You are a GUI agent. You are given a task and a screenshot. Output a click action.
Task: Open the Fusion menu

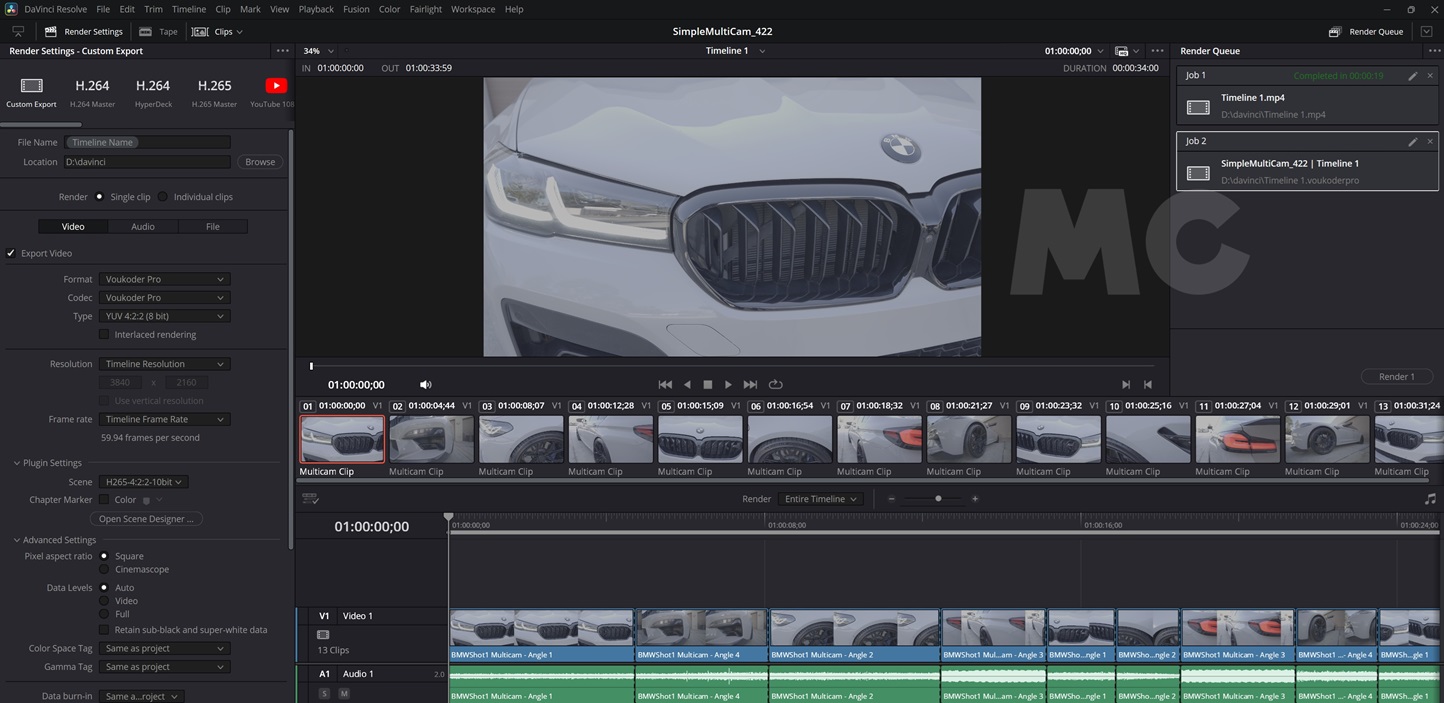click(x=356, y=9)
